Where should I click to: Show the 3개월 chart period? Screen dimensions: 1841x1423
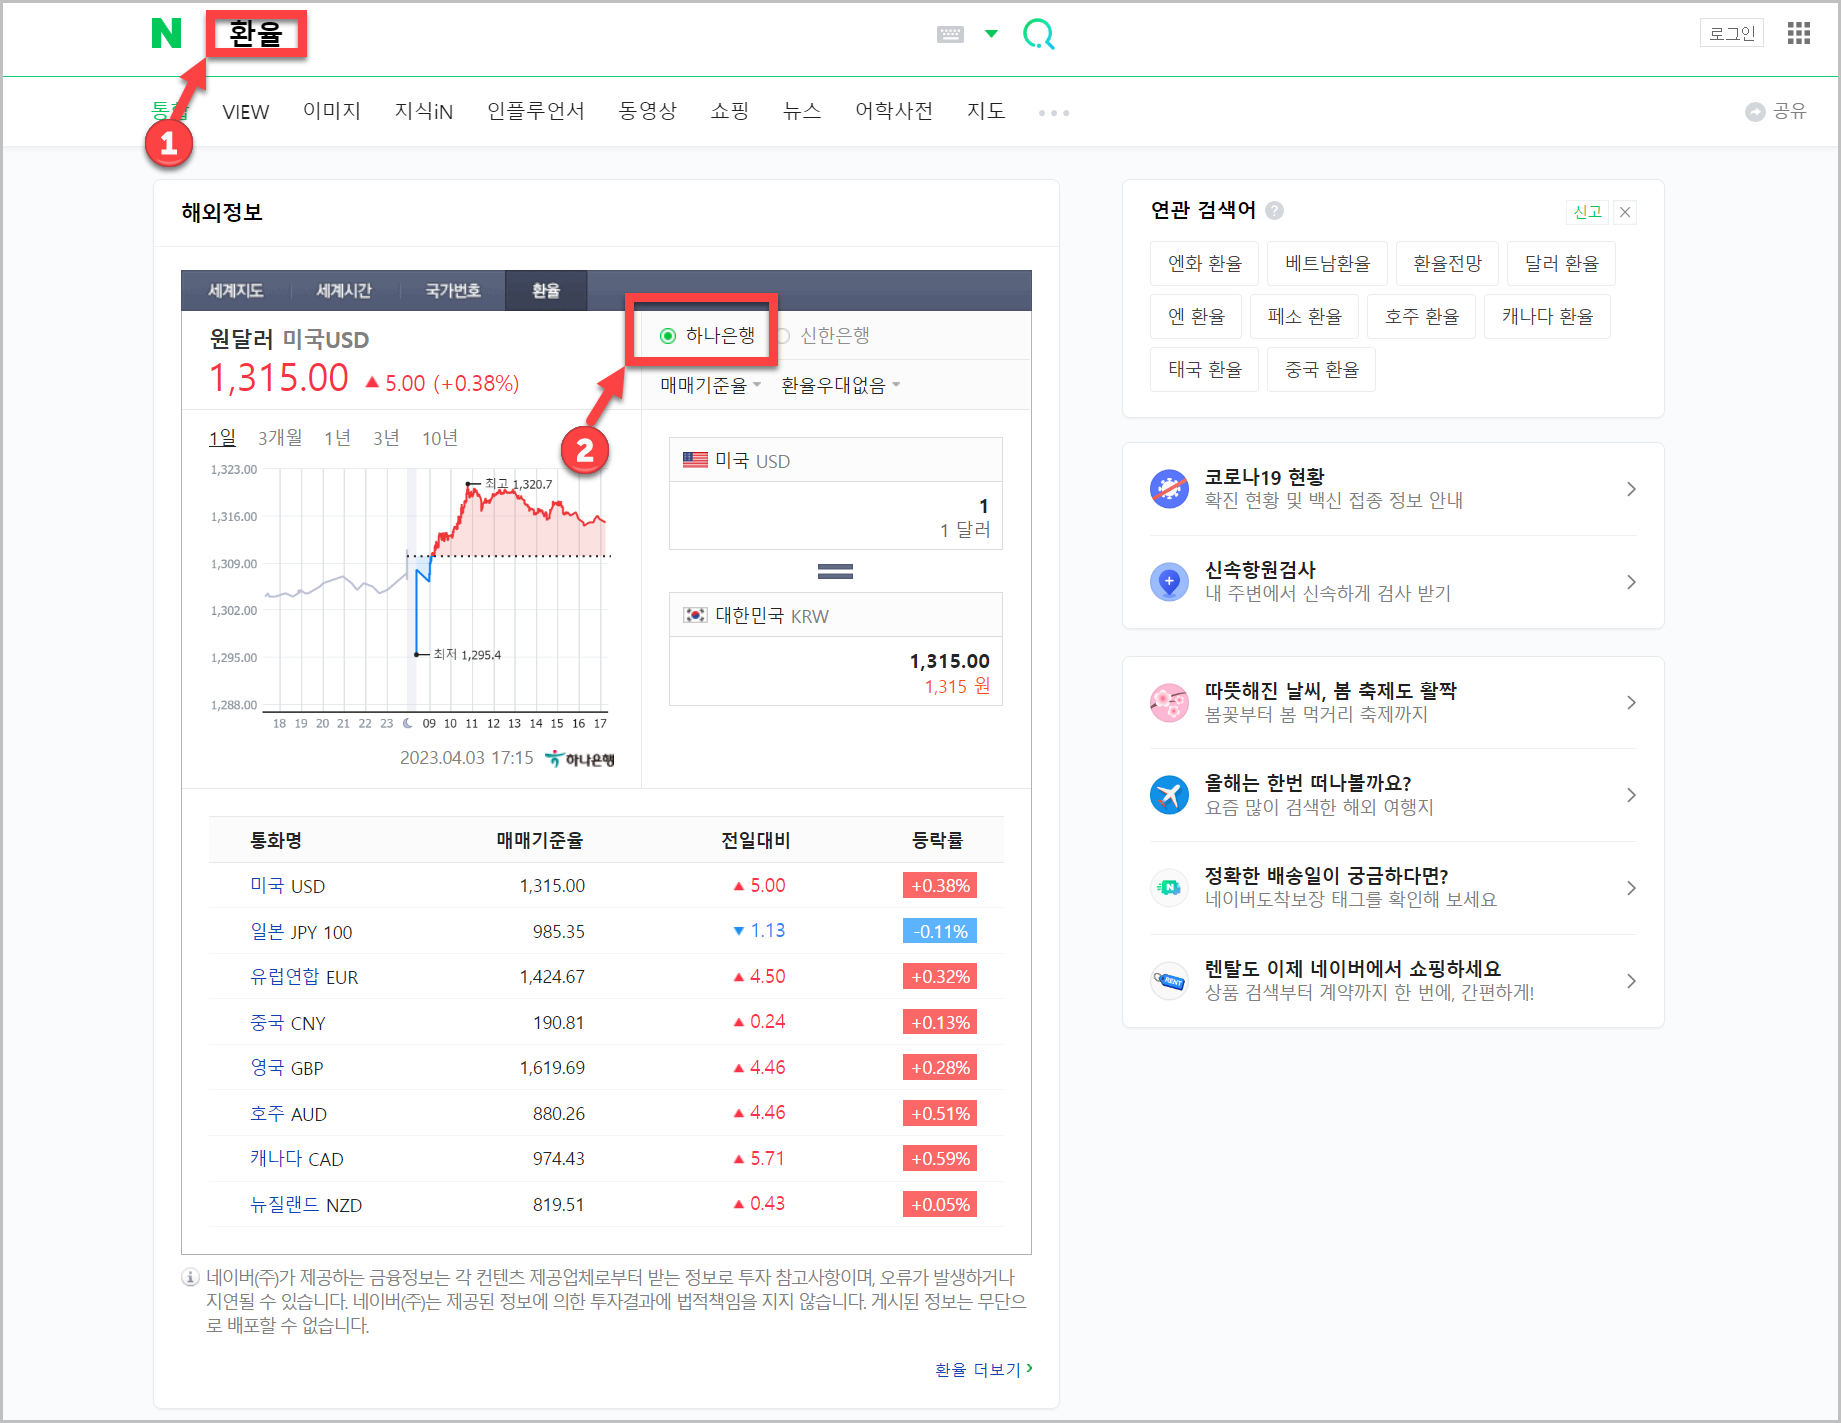point(280,438)
